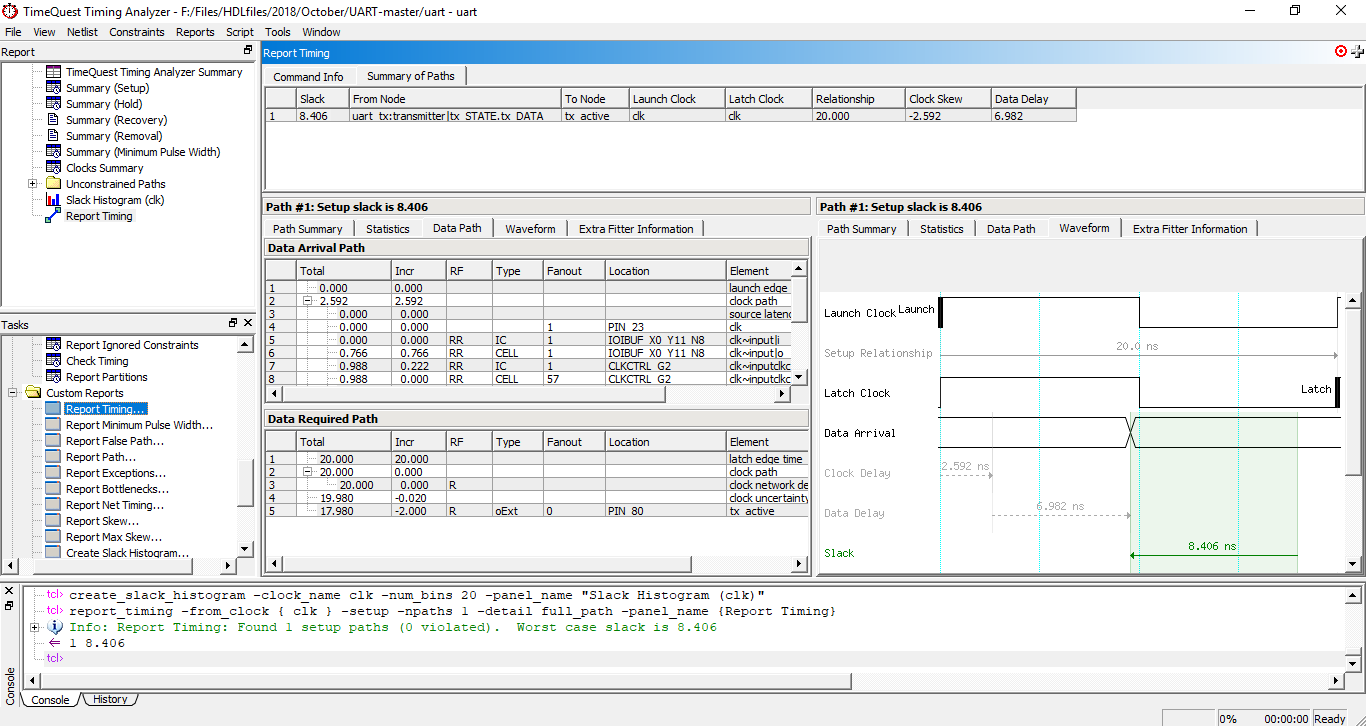Open Summary (Recovery) document icon
Screen dimensions: 1366x726
click(54, 120)
